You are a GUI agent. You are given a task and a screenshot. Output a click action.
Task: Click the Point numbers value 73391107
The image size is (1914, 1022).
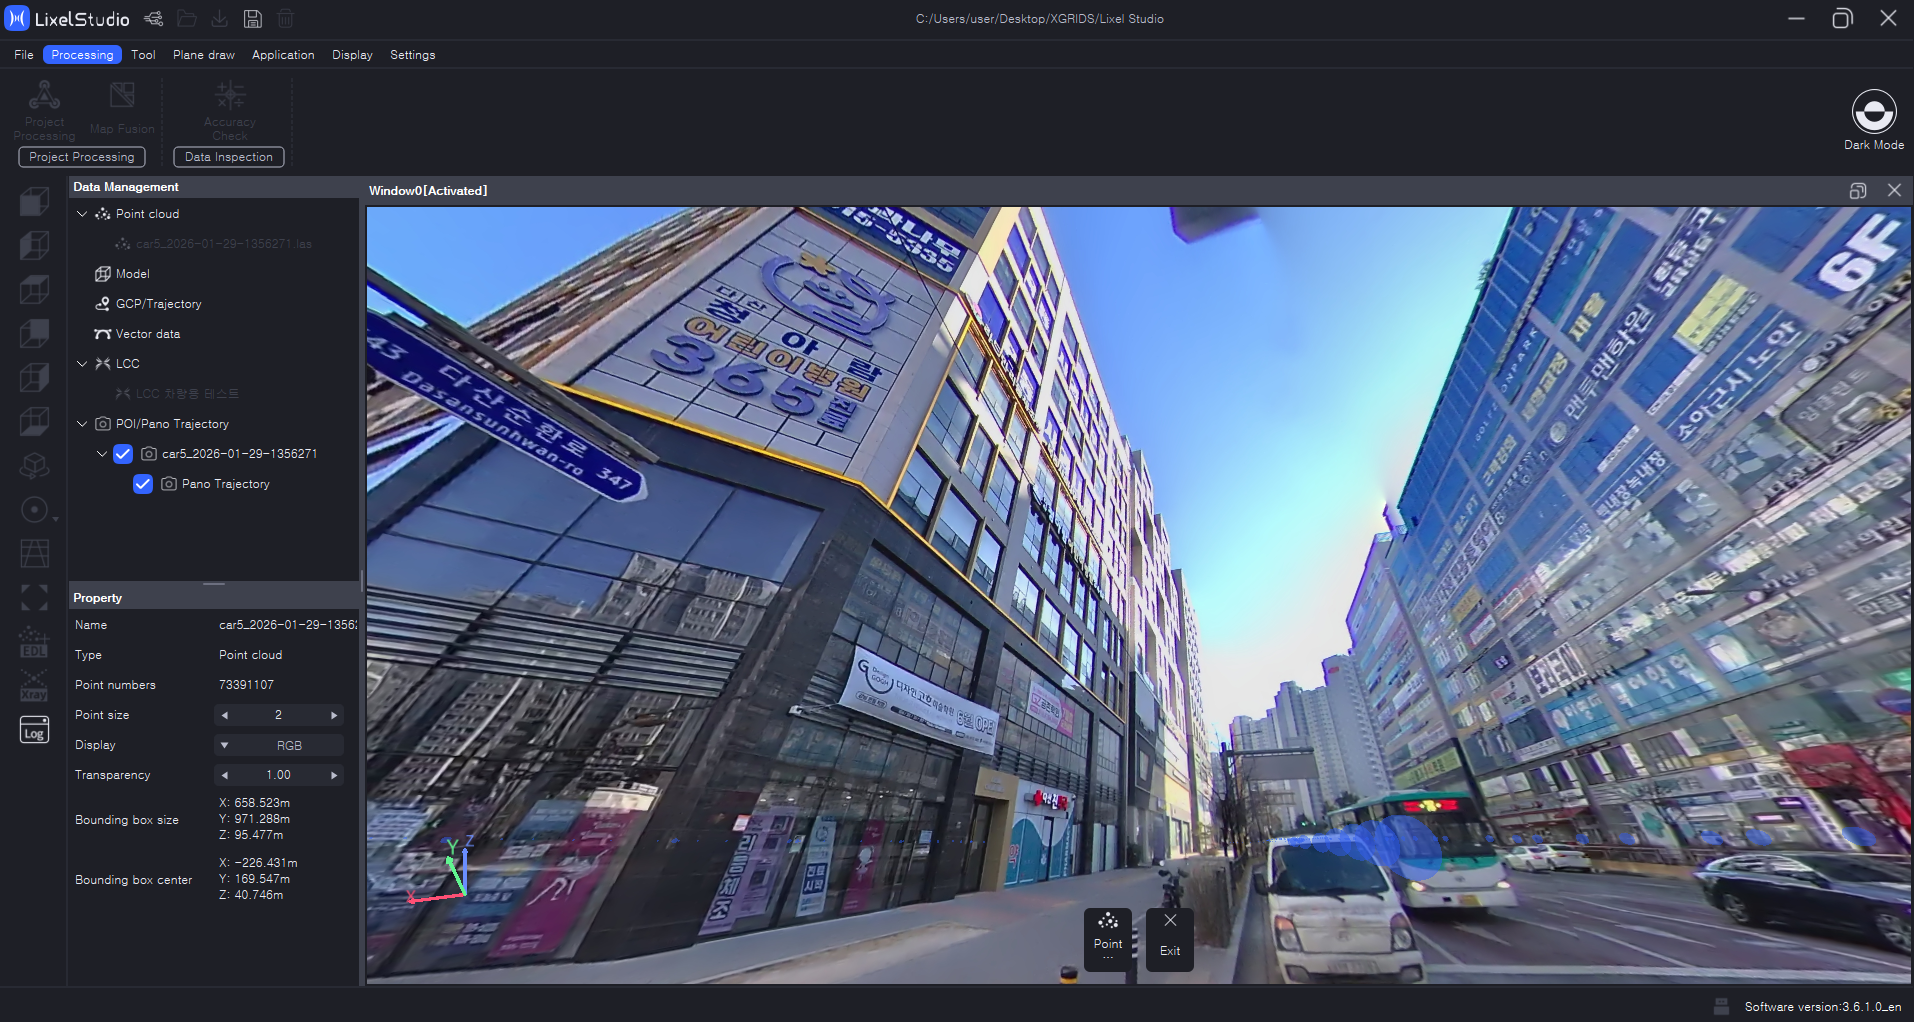246,685
